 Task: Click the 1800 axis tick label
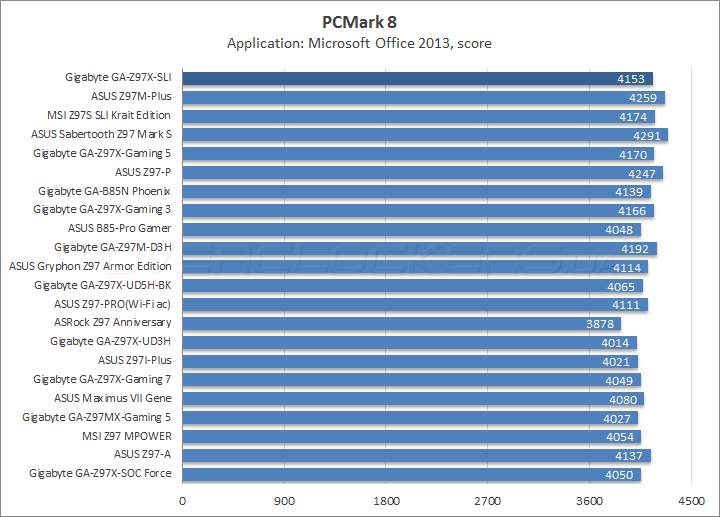point(386,501)
